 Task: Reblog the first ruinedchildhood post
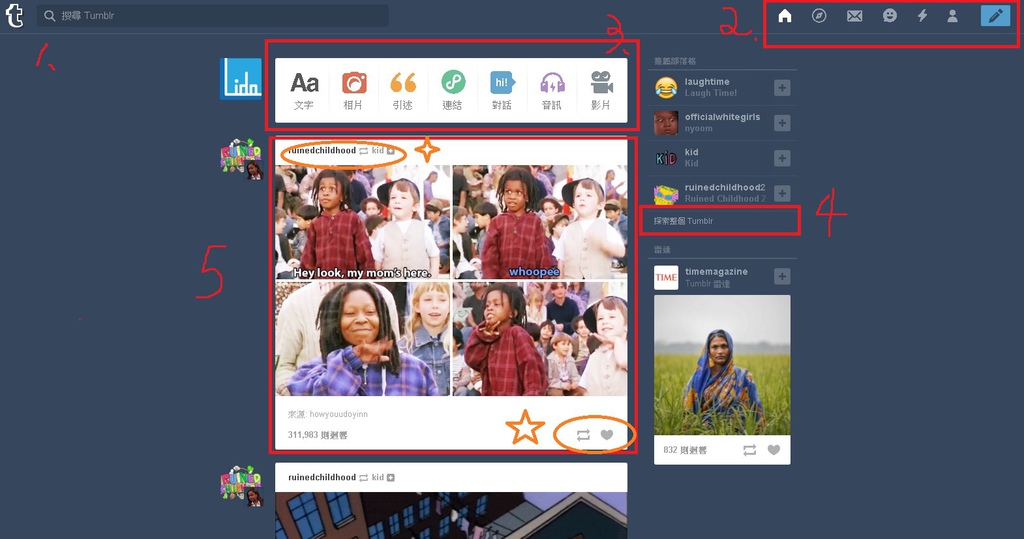pos(583,435)
